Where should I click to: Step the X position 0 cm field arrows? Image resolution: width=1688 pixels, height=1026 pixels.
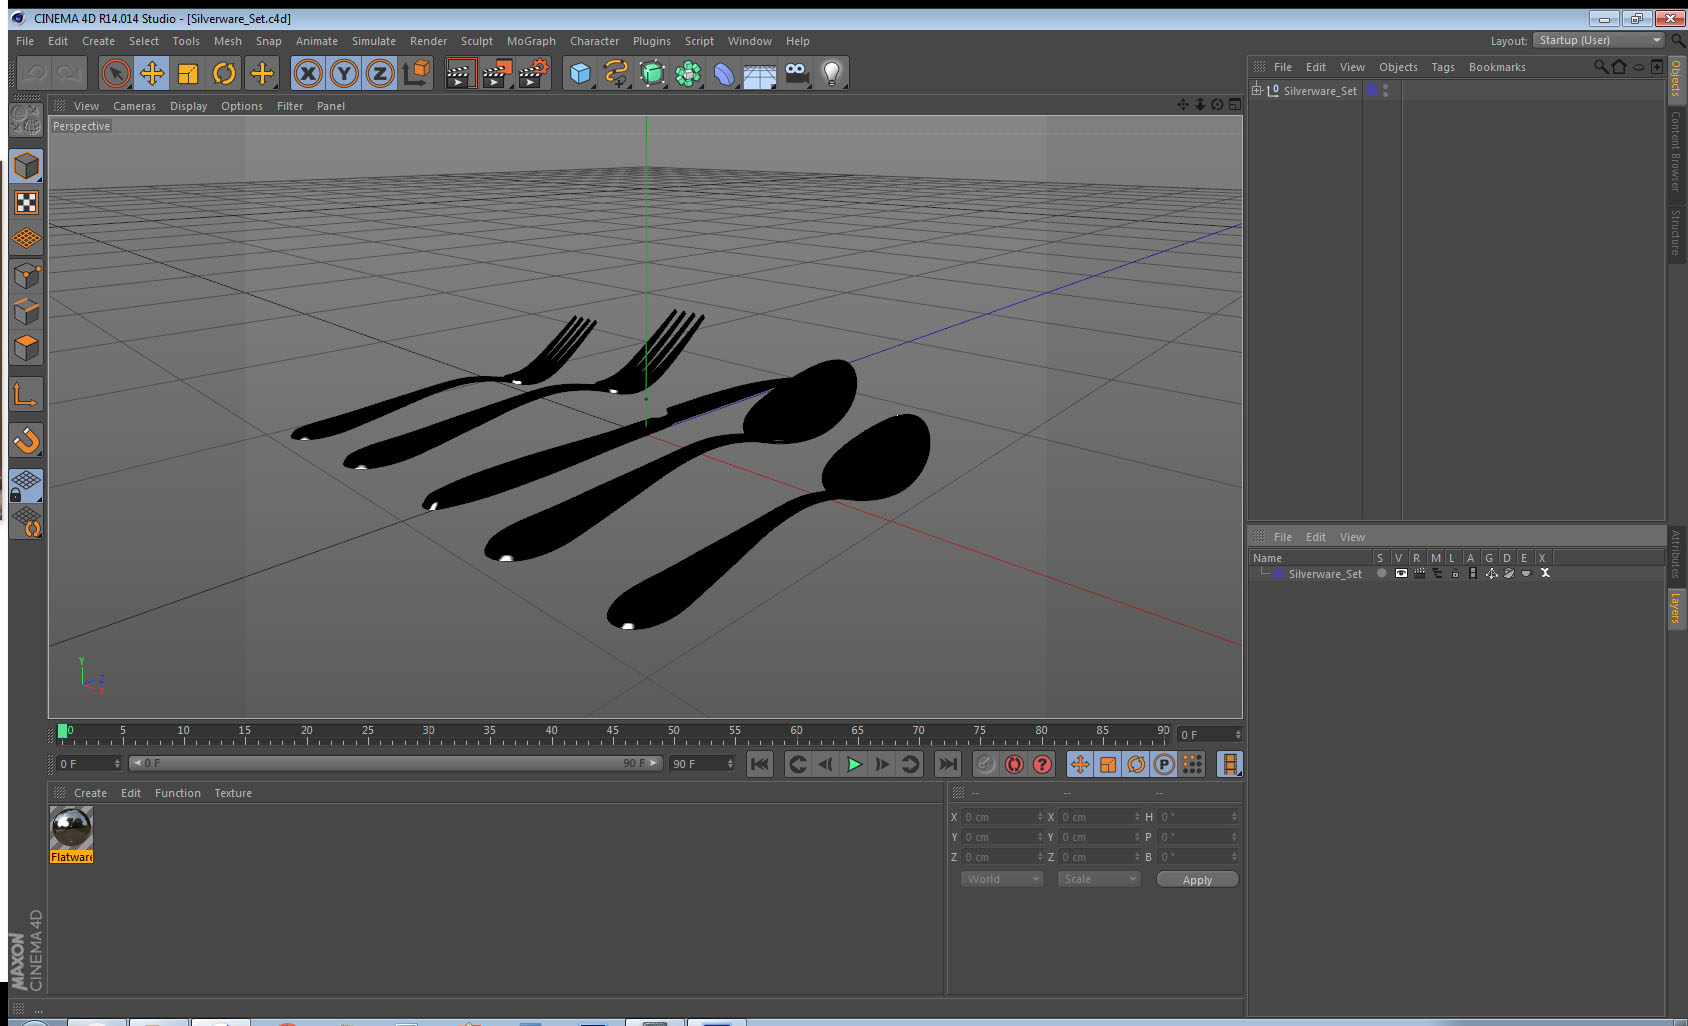(1040, 817)
